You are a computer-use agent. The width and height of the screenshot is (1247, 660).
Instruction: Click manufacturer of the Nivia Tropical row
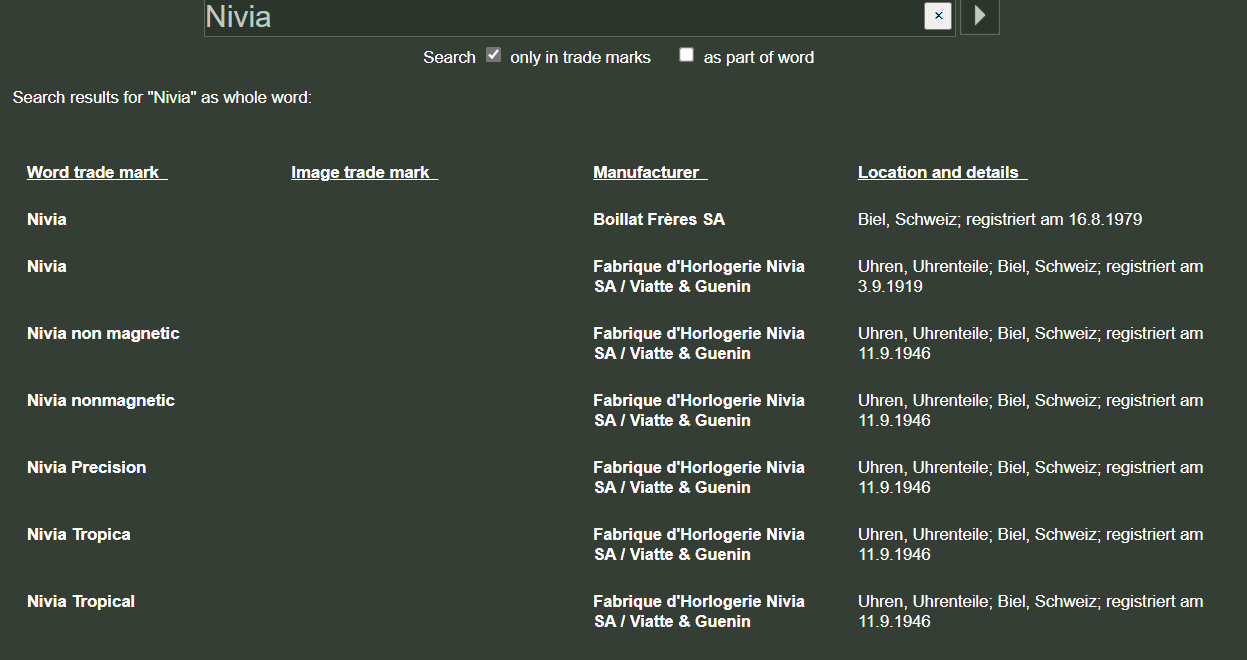(x=699, y=611)
